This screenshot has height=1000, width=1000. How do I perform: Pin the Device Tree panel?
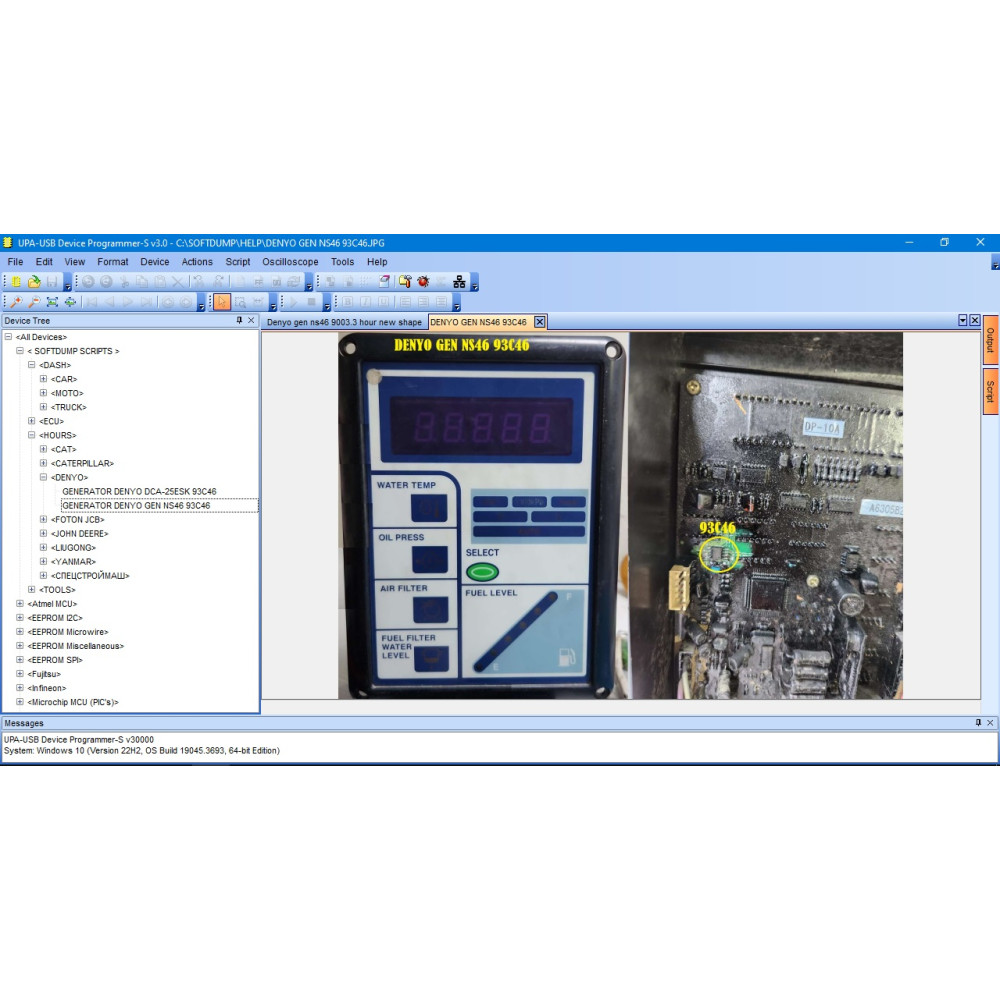pyautogui.click(x=239, y=320)
